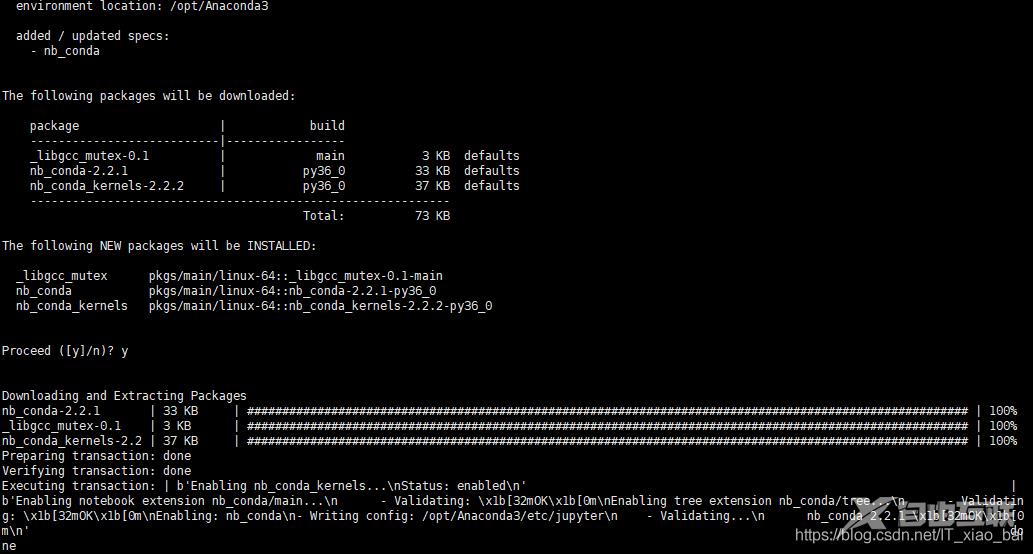Click the 'nb_conda_kernels' name in INSTALLED list
This screenshot has height=554, width=1033.
[x=72, y=306]
